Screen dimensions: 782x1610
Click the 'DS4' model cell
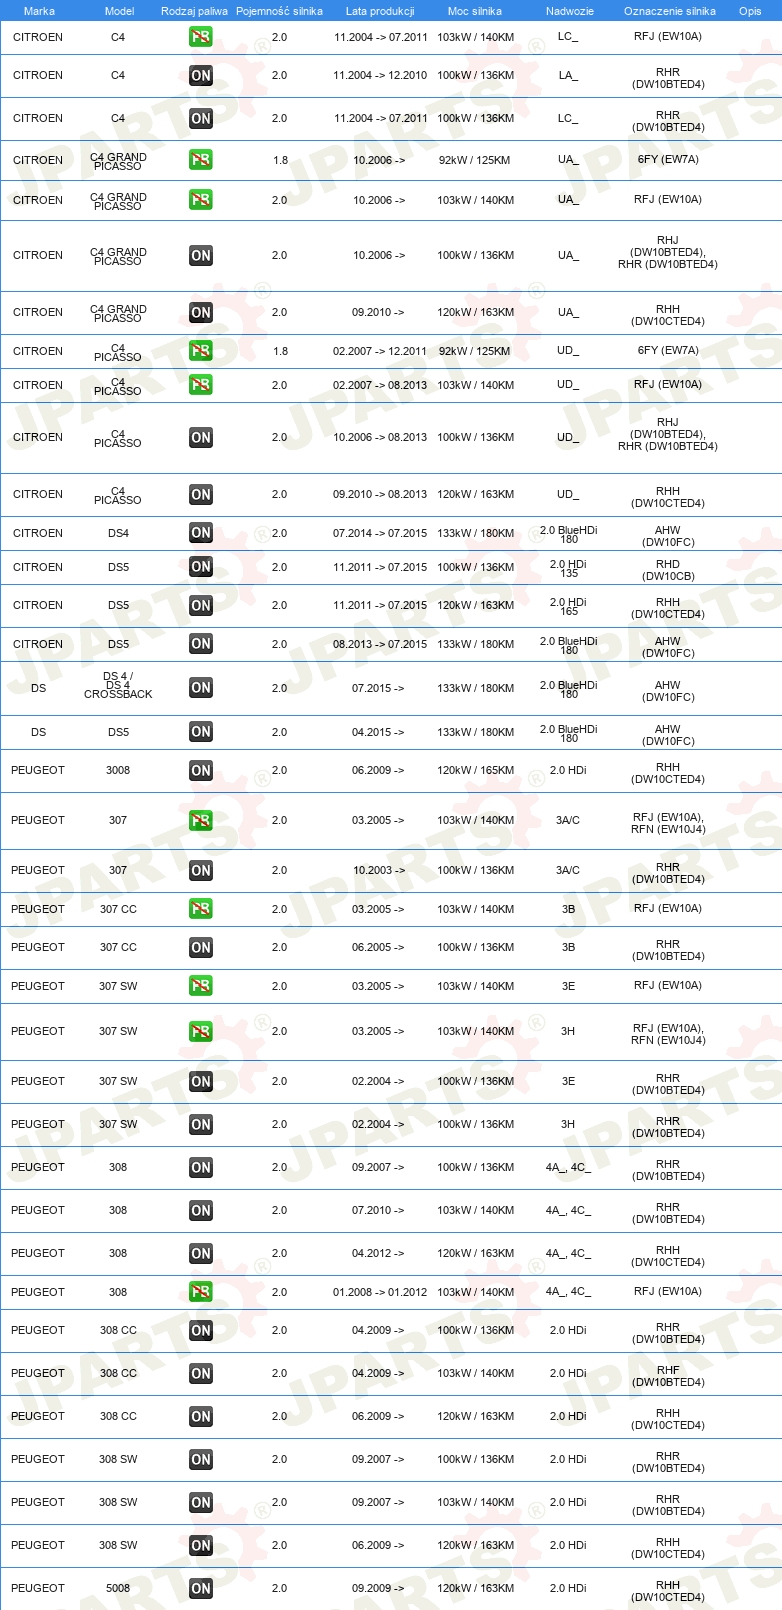[118, 533]
